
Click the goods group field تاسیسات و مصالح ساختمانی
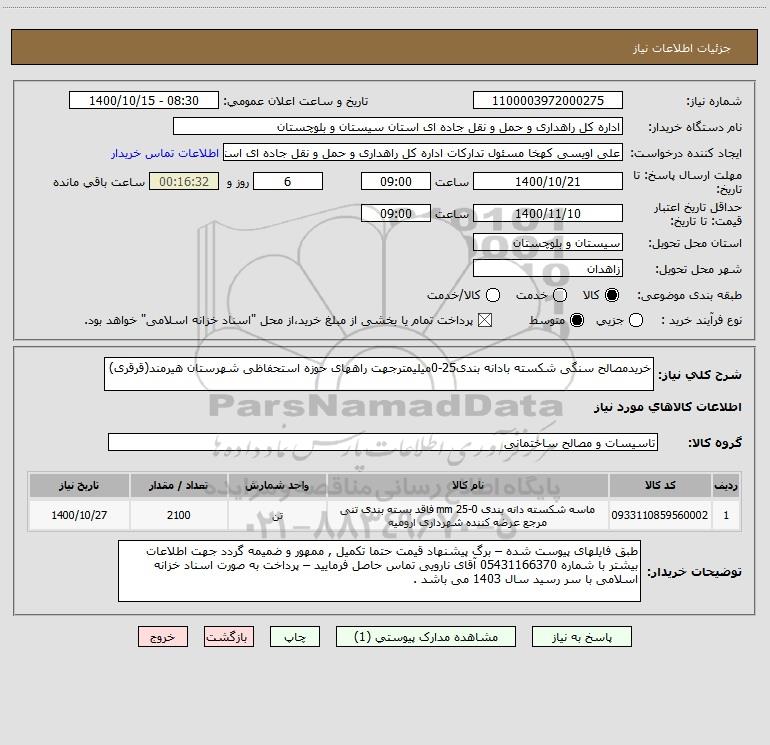(383, 442)
